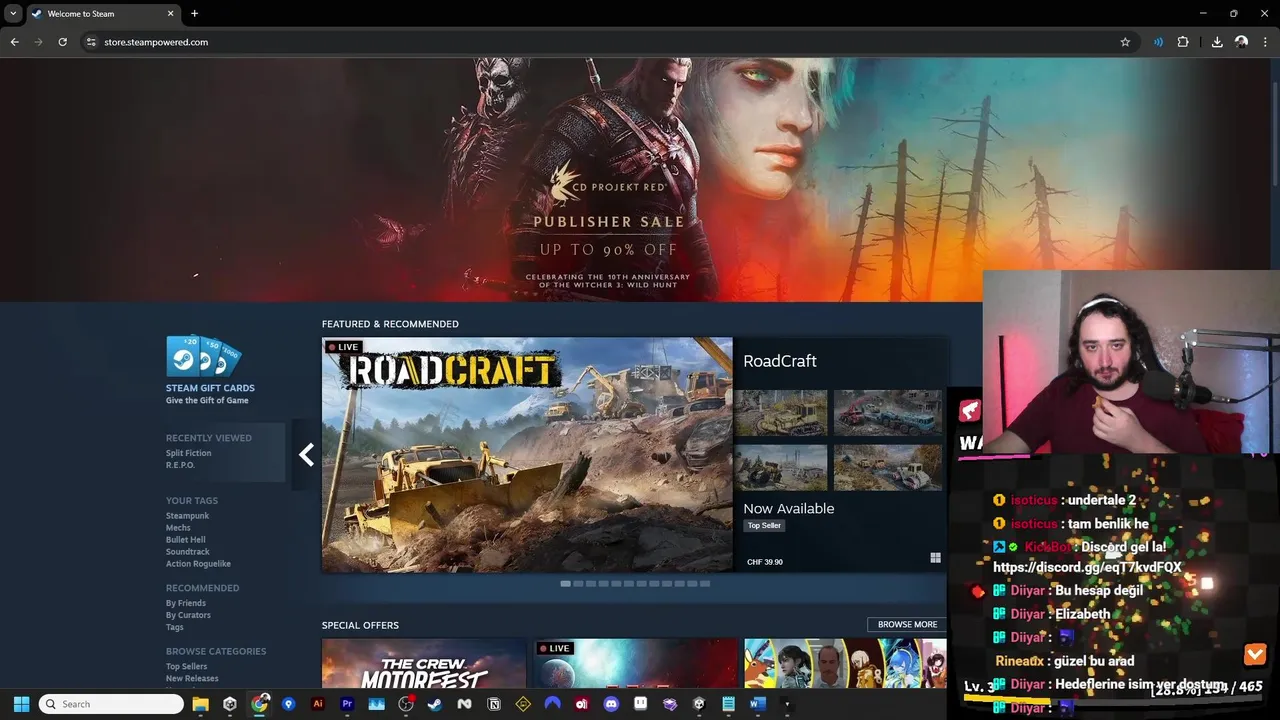Preview RoadCraft screenshot with yellow tracked vehicle
Image resolution: width=1280 pixels, height=720 pixels.
point(781,412)
